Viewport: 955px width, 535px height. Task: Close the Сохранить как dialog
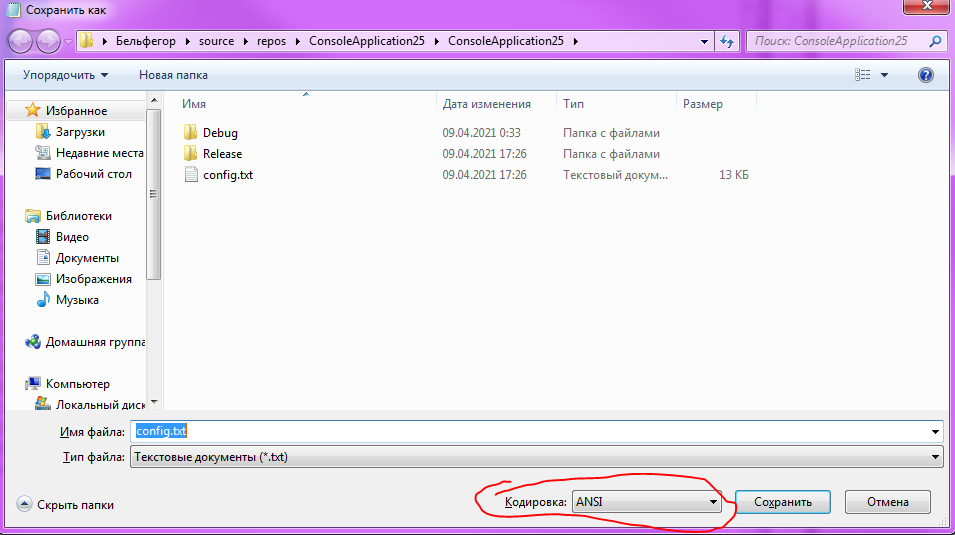click(x=926, y=5)
